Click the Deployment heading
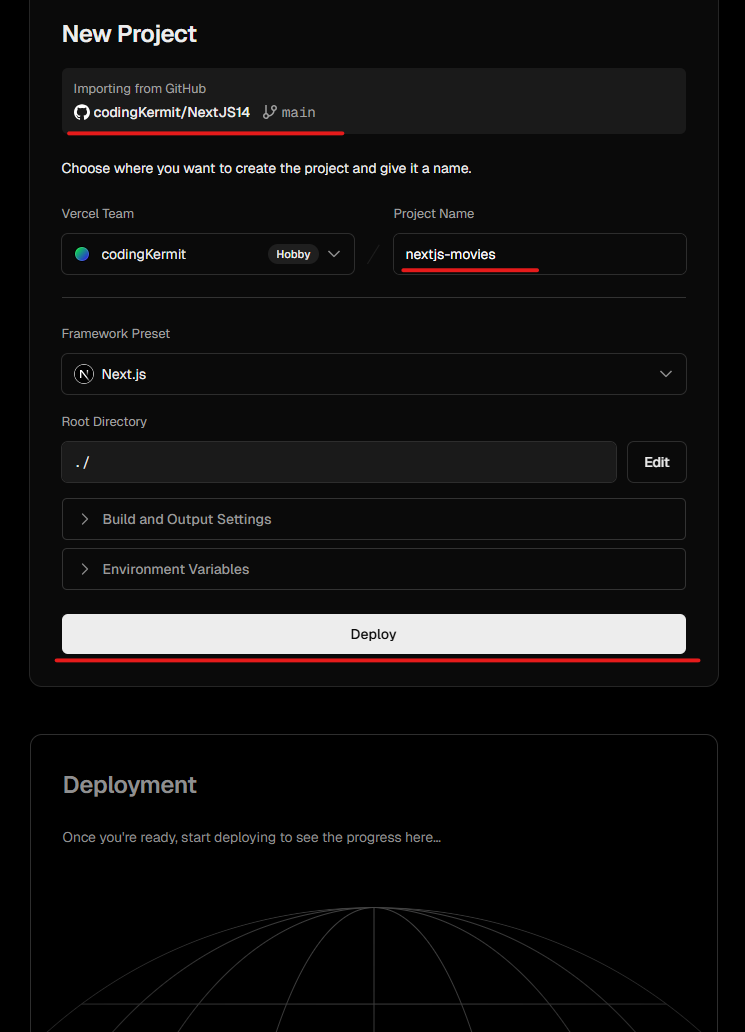 pyautogui.click(x=130, y=785)
